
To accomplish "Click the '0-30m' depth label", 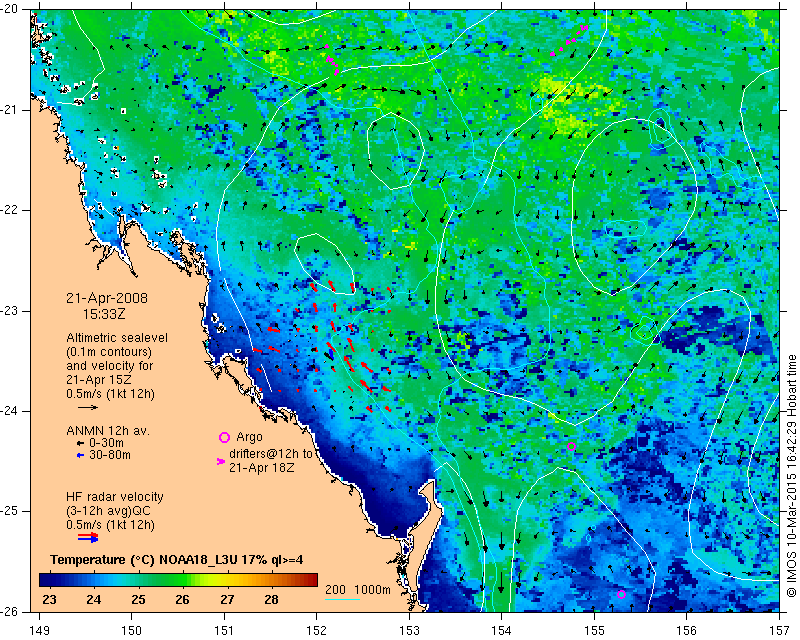I will coord(106,443).
